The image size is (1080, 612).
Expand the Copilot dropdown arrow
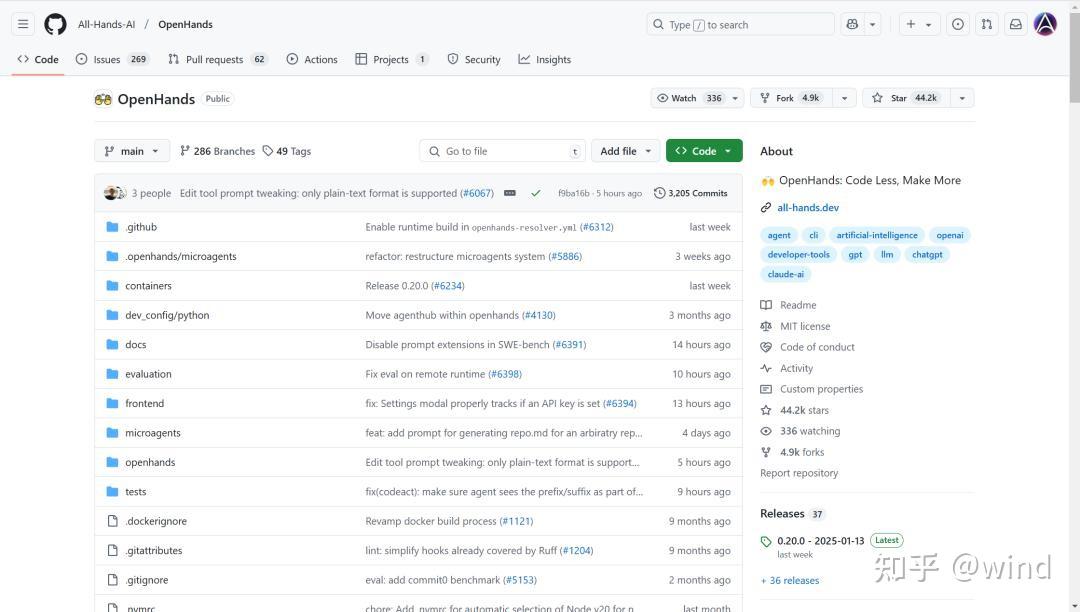click(x=872, y=24)
